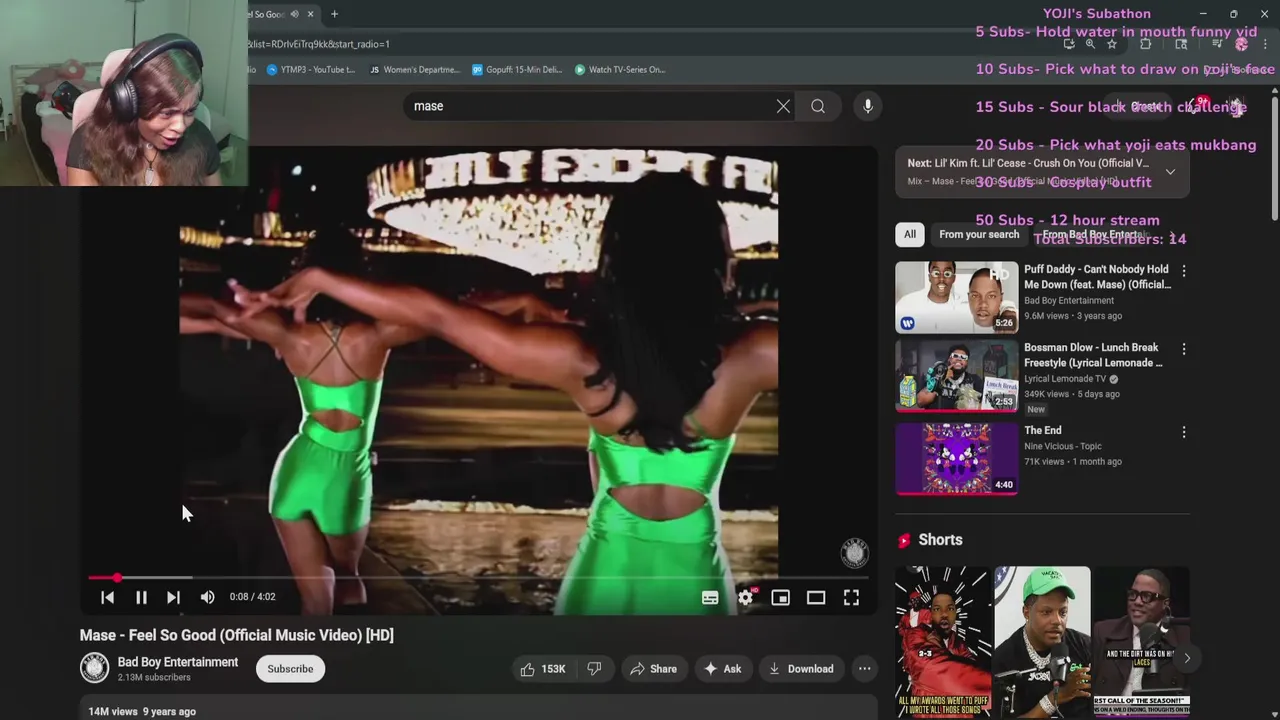
Task: Switch to miniplayer mode
Action: [x=780, y=597]
